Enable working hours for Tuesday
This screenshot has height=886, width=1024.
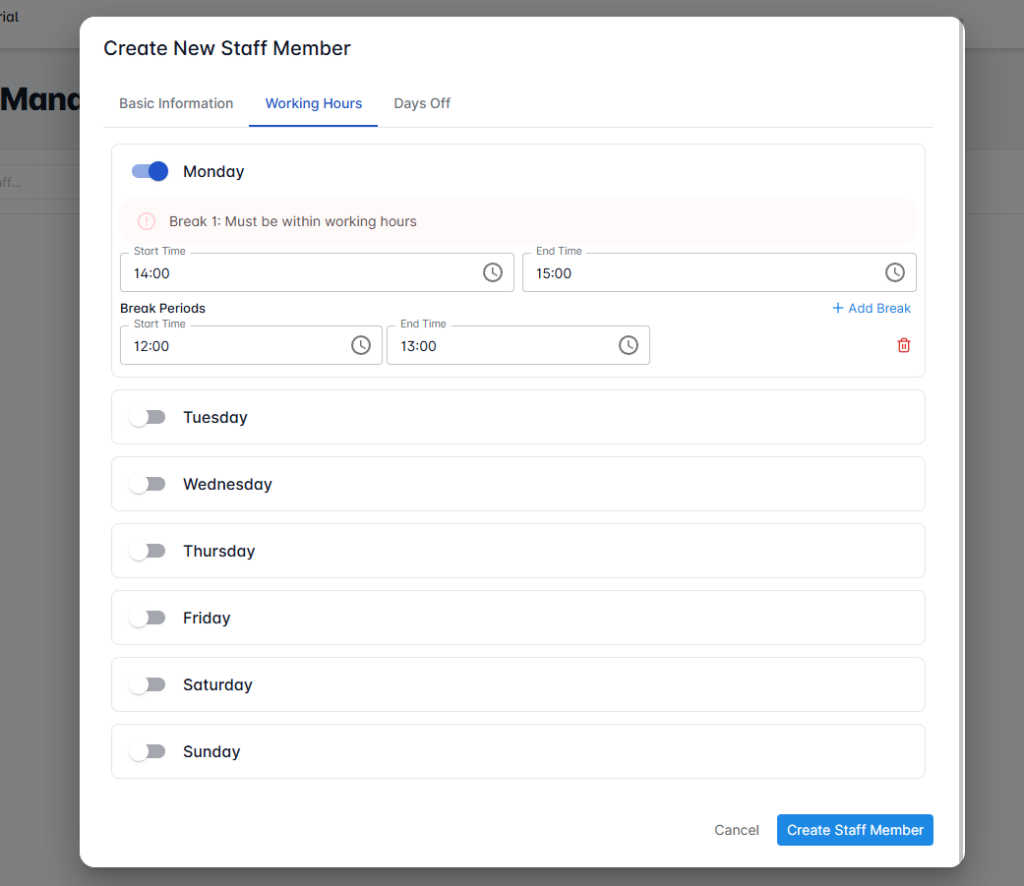(148, 417)
